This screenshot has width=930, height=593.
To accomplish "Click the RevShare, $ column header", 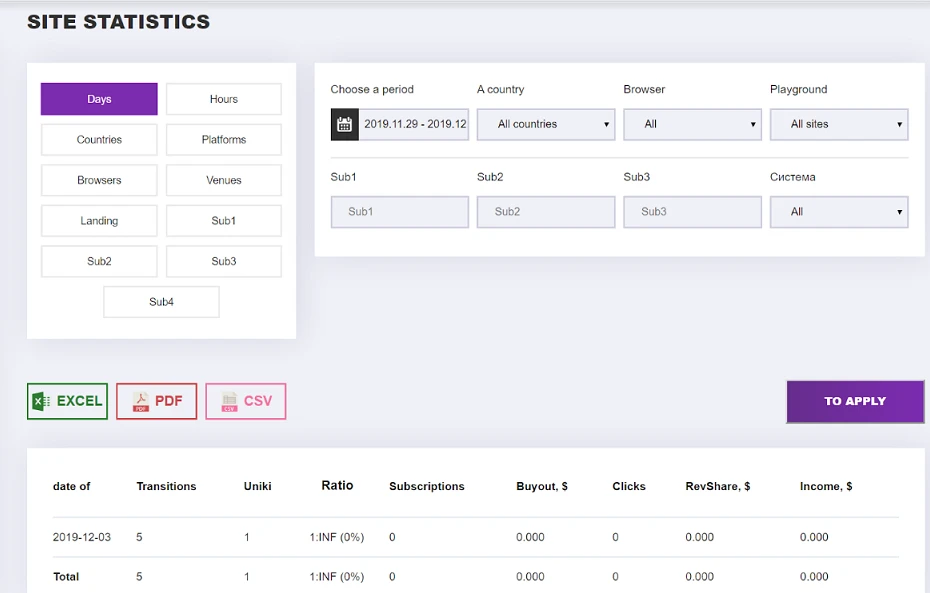I will [718, 486].
